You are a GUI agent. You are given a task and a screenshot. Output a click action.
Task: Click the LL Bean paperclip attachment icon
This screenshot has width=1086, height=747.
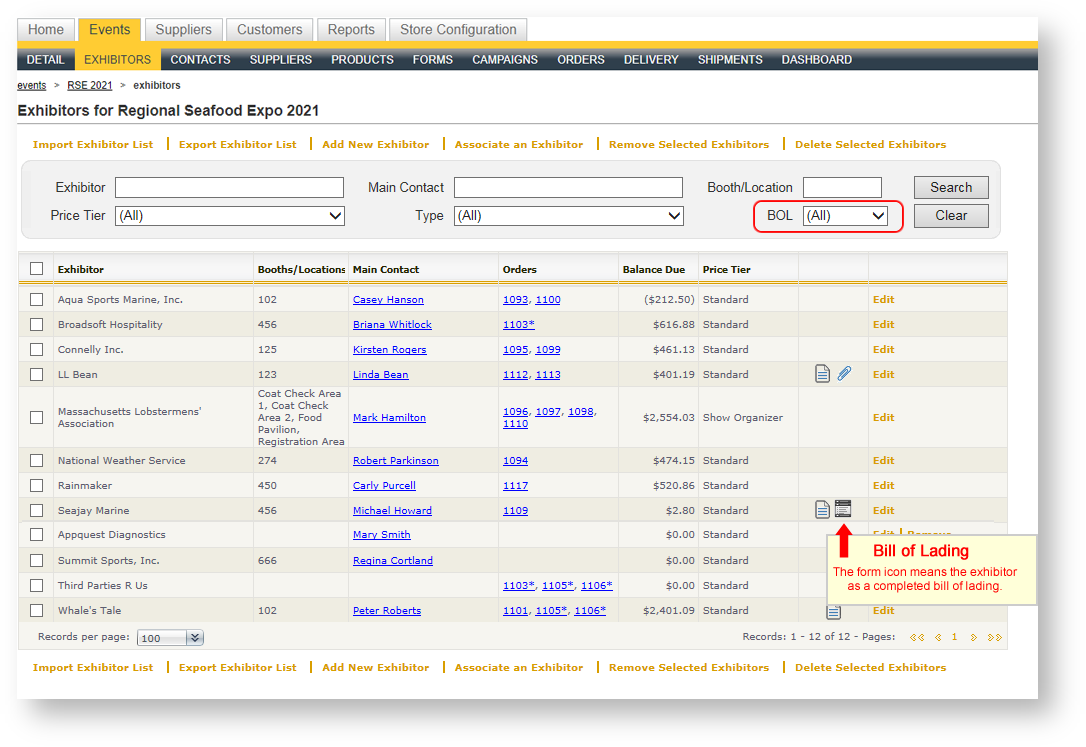(x=844, y=374)
